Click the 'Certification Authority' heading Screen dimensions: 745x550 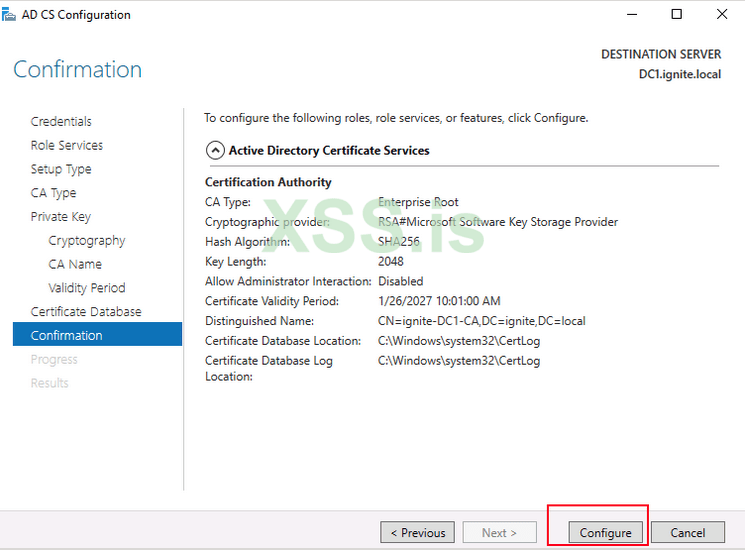coord(268,182)
